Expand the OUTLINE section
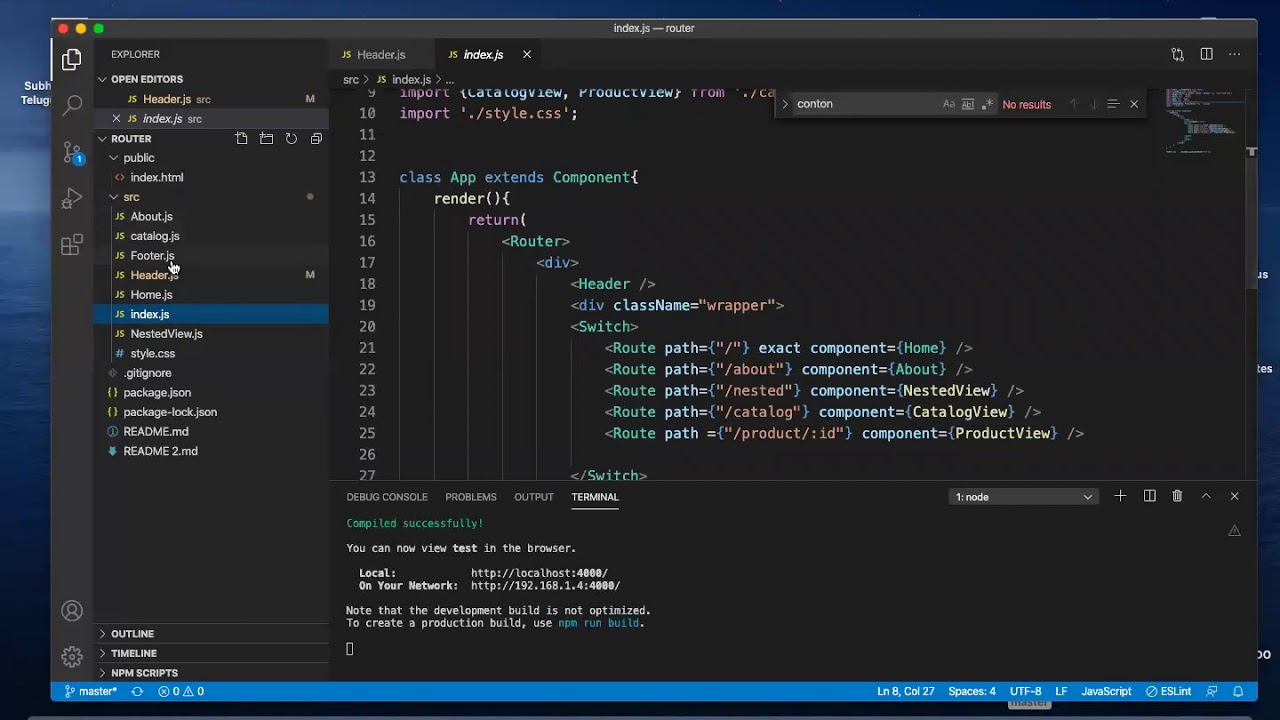 tap(132, 634)
